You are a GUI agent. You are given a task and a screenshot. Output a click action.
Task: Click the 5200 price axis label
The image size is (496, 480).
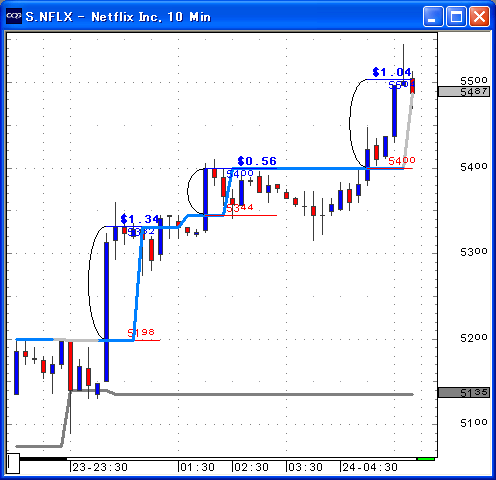474,338
